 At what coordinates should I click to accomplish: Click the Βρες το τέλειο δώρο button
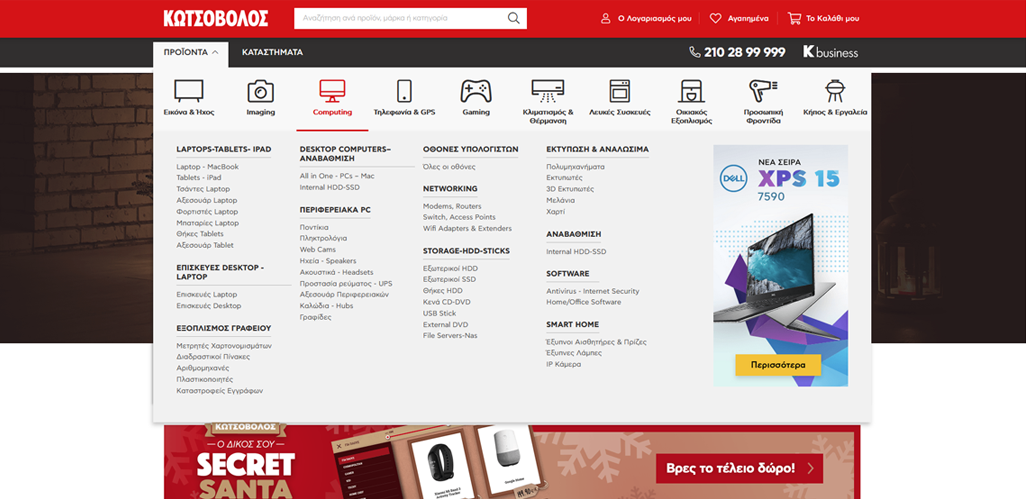(x=739, y=467)
